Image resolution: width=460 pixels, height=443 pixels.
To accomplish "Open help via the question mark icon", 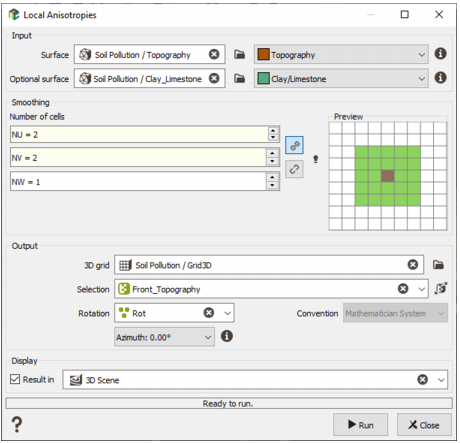I will point(17,424).
